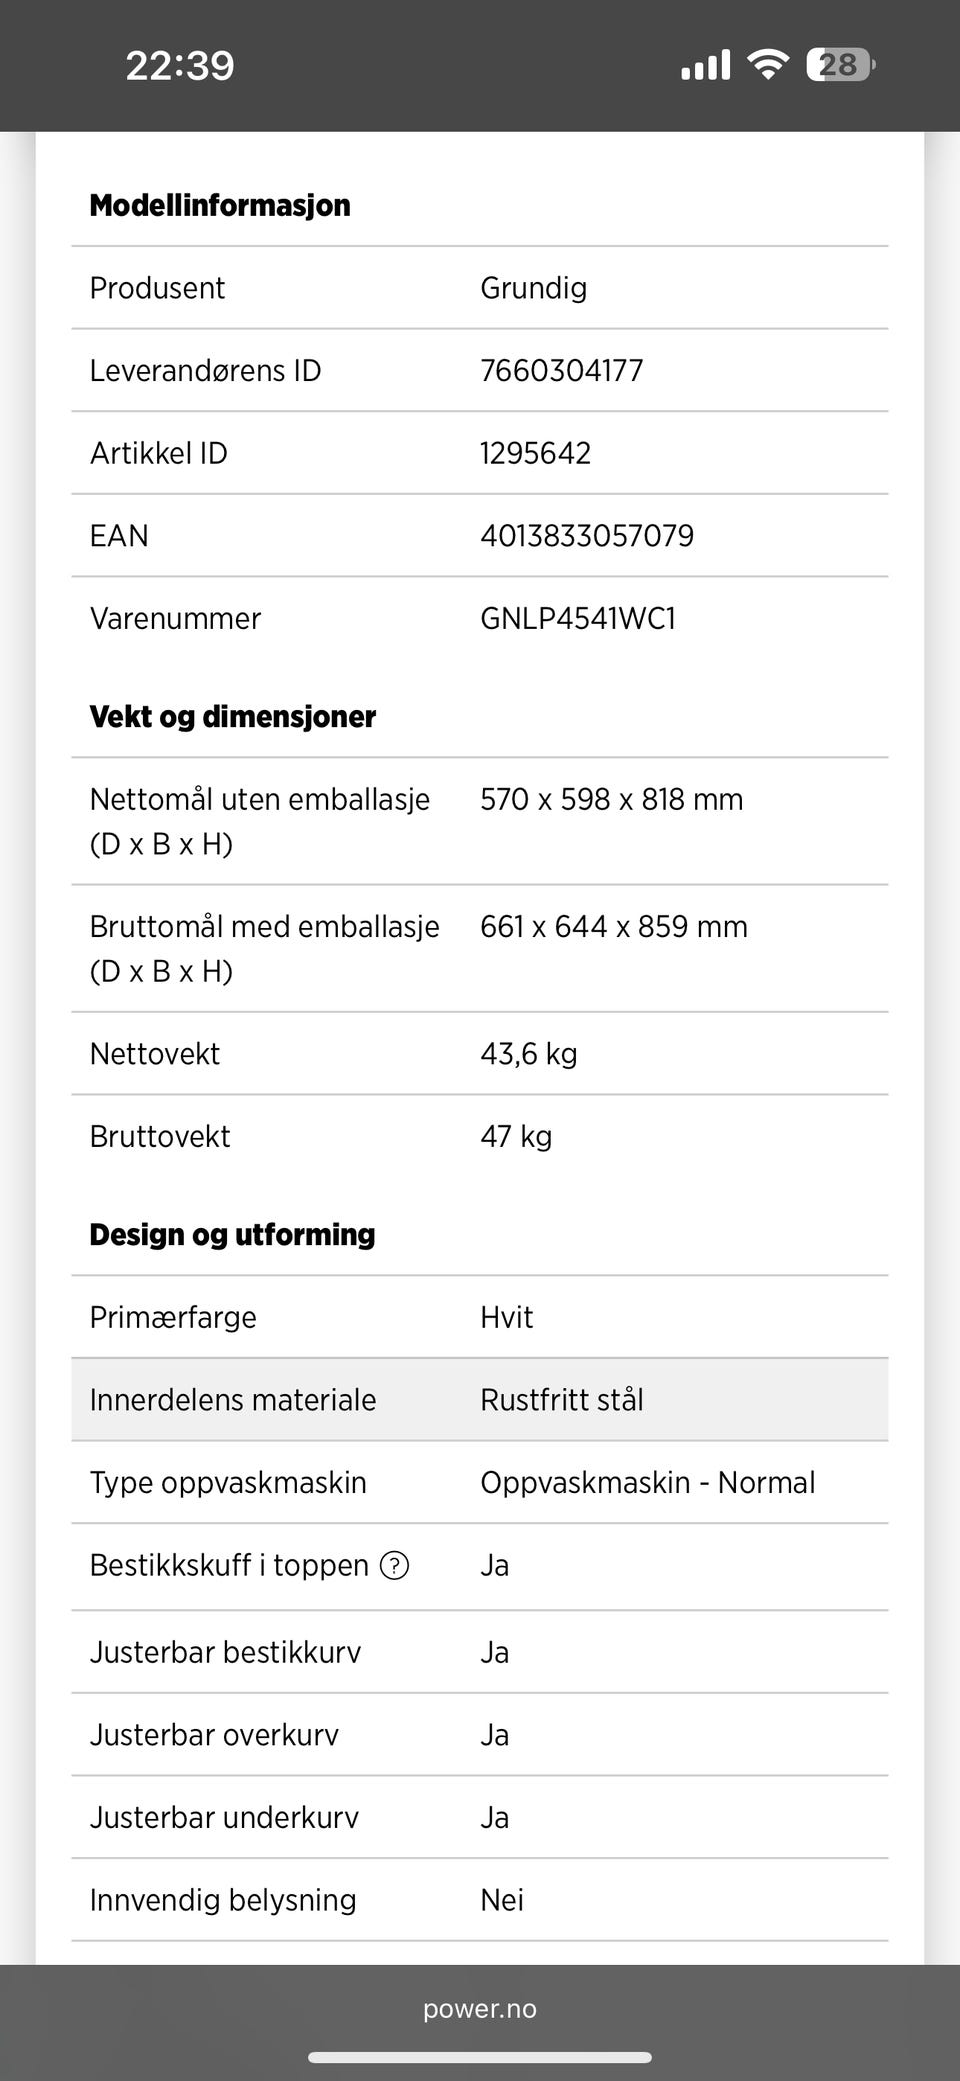Tap the Innvendig belysning row

[480, 1900]
